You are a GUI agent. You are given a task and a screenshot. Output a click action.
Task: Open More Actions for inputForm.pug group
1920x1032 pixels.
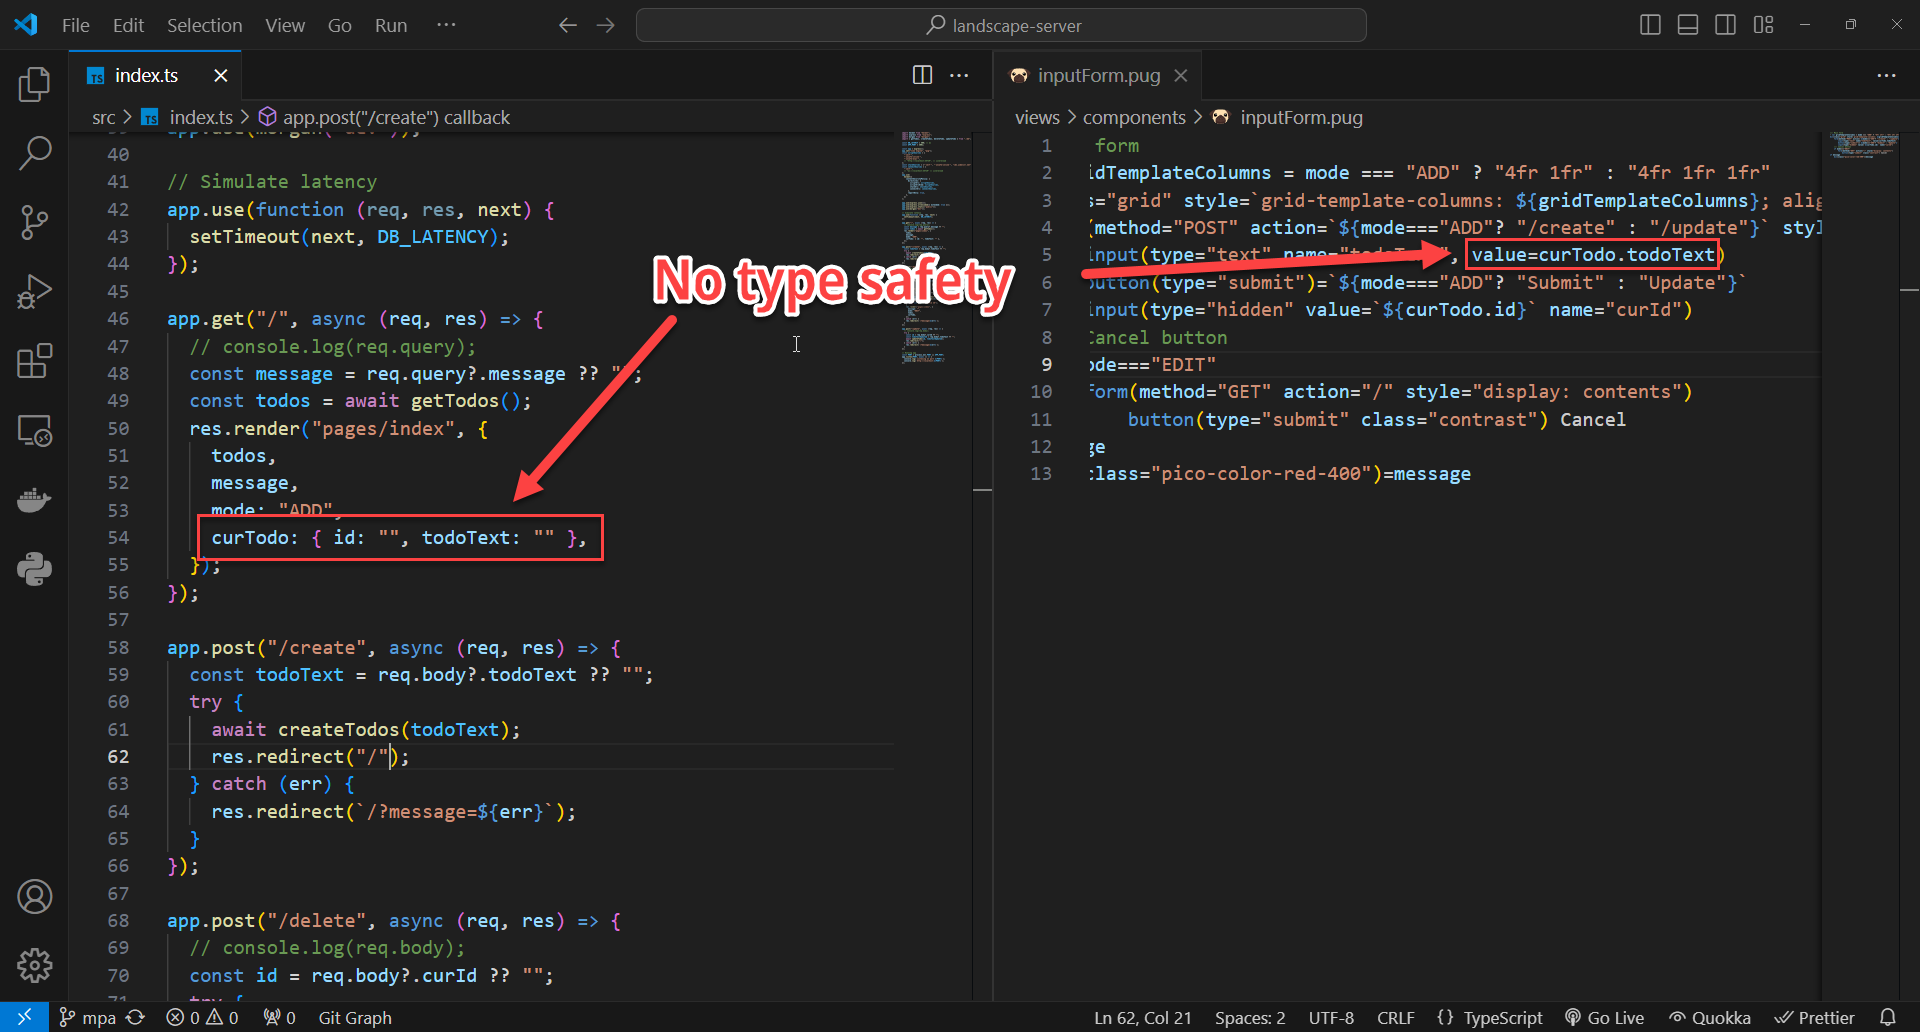pyautogui.click(x=1886, y=75)
